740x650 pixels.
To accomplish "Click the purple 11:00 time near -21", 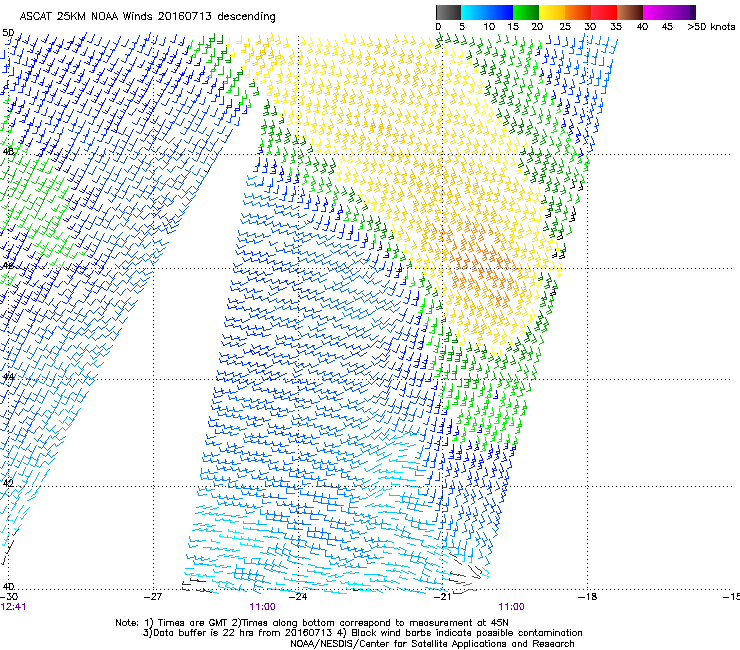I will 511,607.
